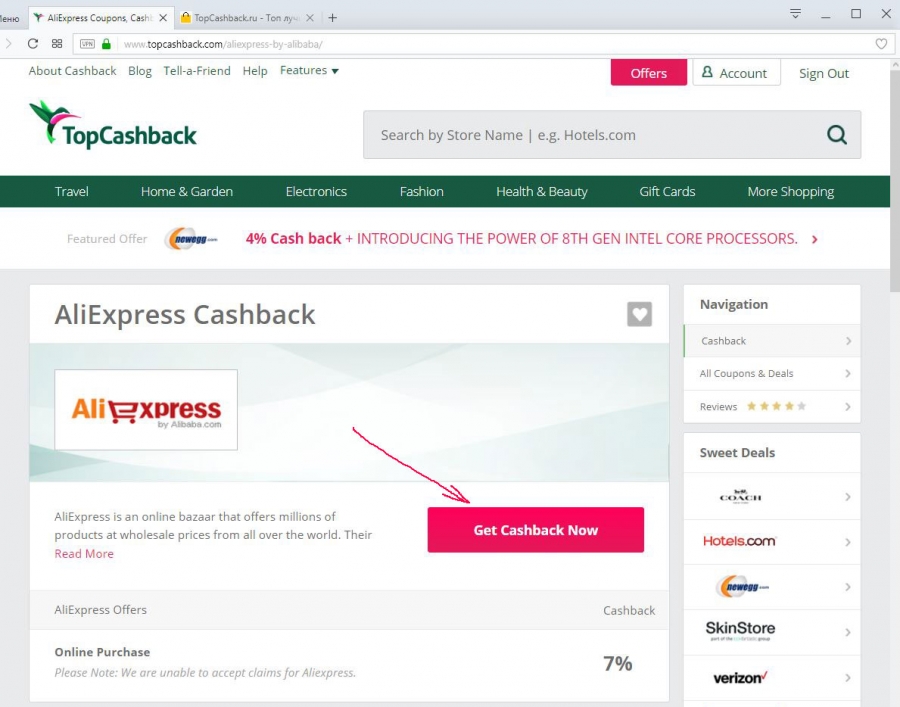Expand All Coupons & Deals section

pyautogui.click(x=772, y=374)
